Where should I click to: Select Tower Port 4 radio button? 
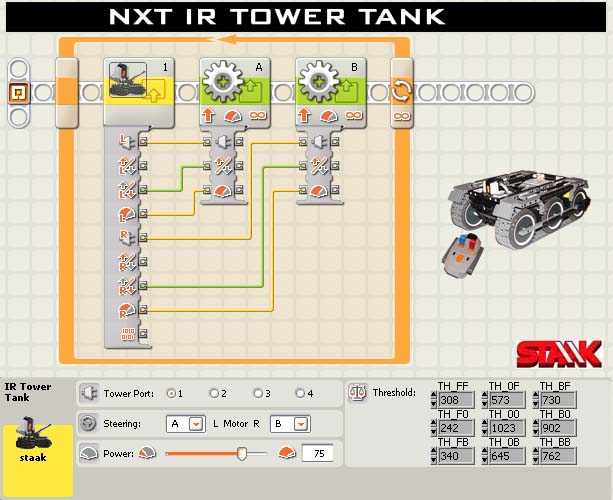point(300,393)
